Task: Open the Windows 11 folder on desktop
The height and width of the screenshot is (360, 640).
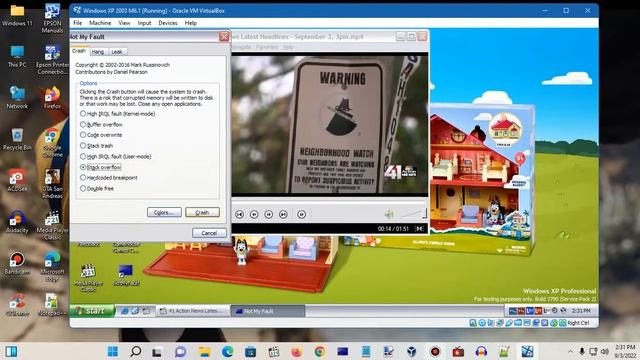Action: [17, 16]
